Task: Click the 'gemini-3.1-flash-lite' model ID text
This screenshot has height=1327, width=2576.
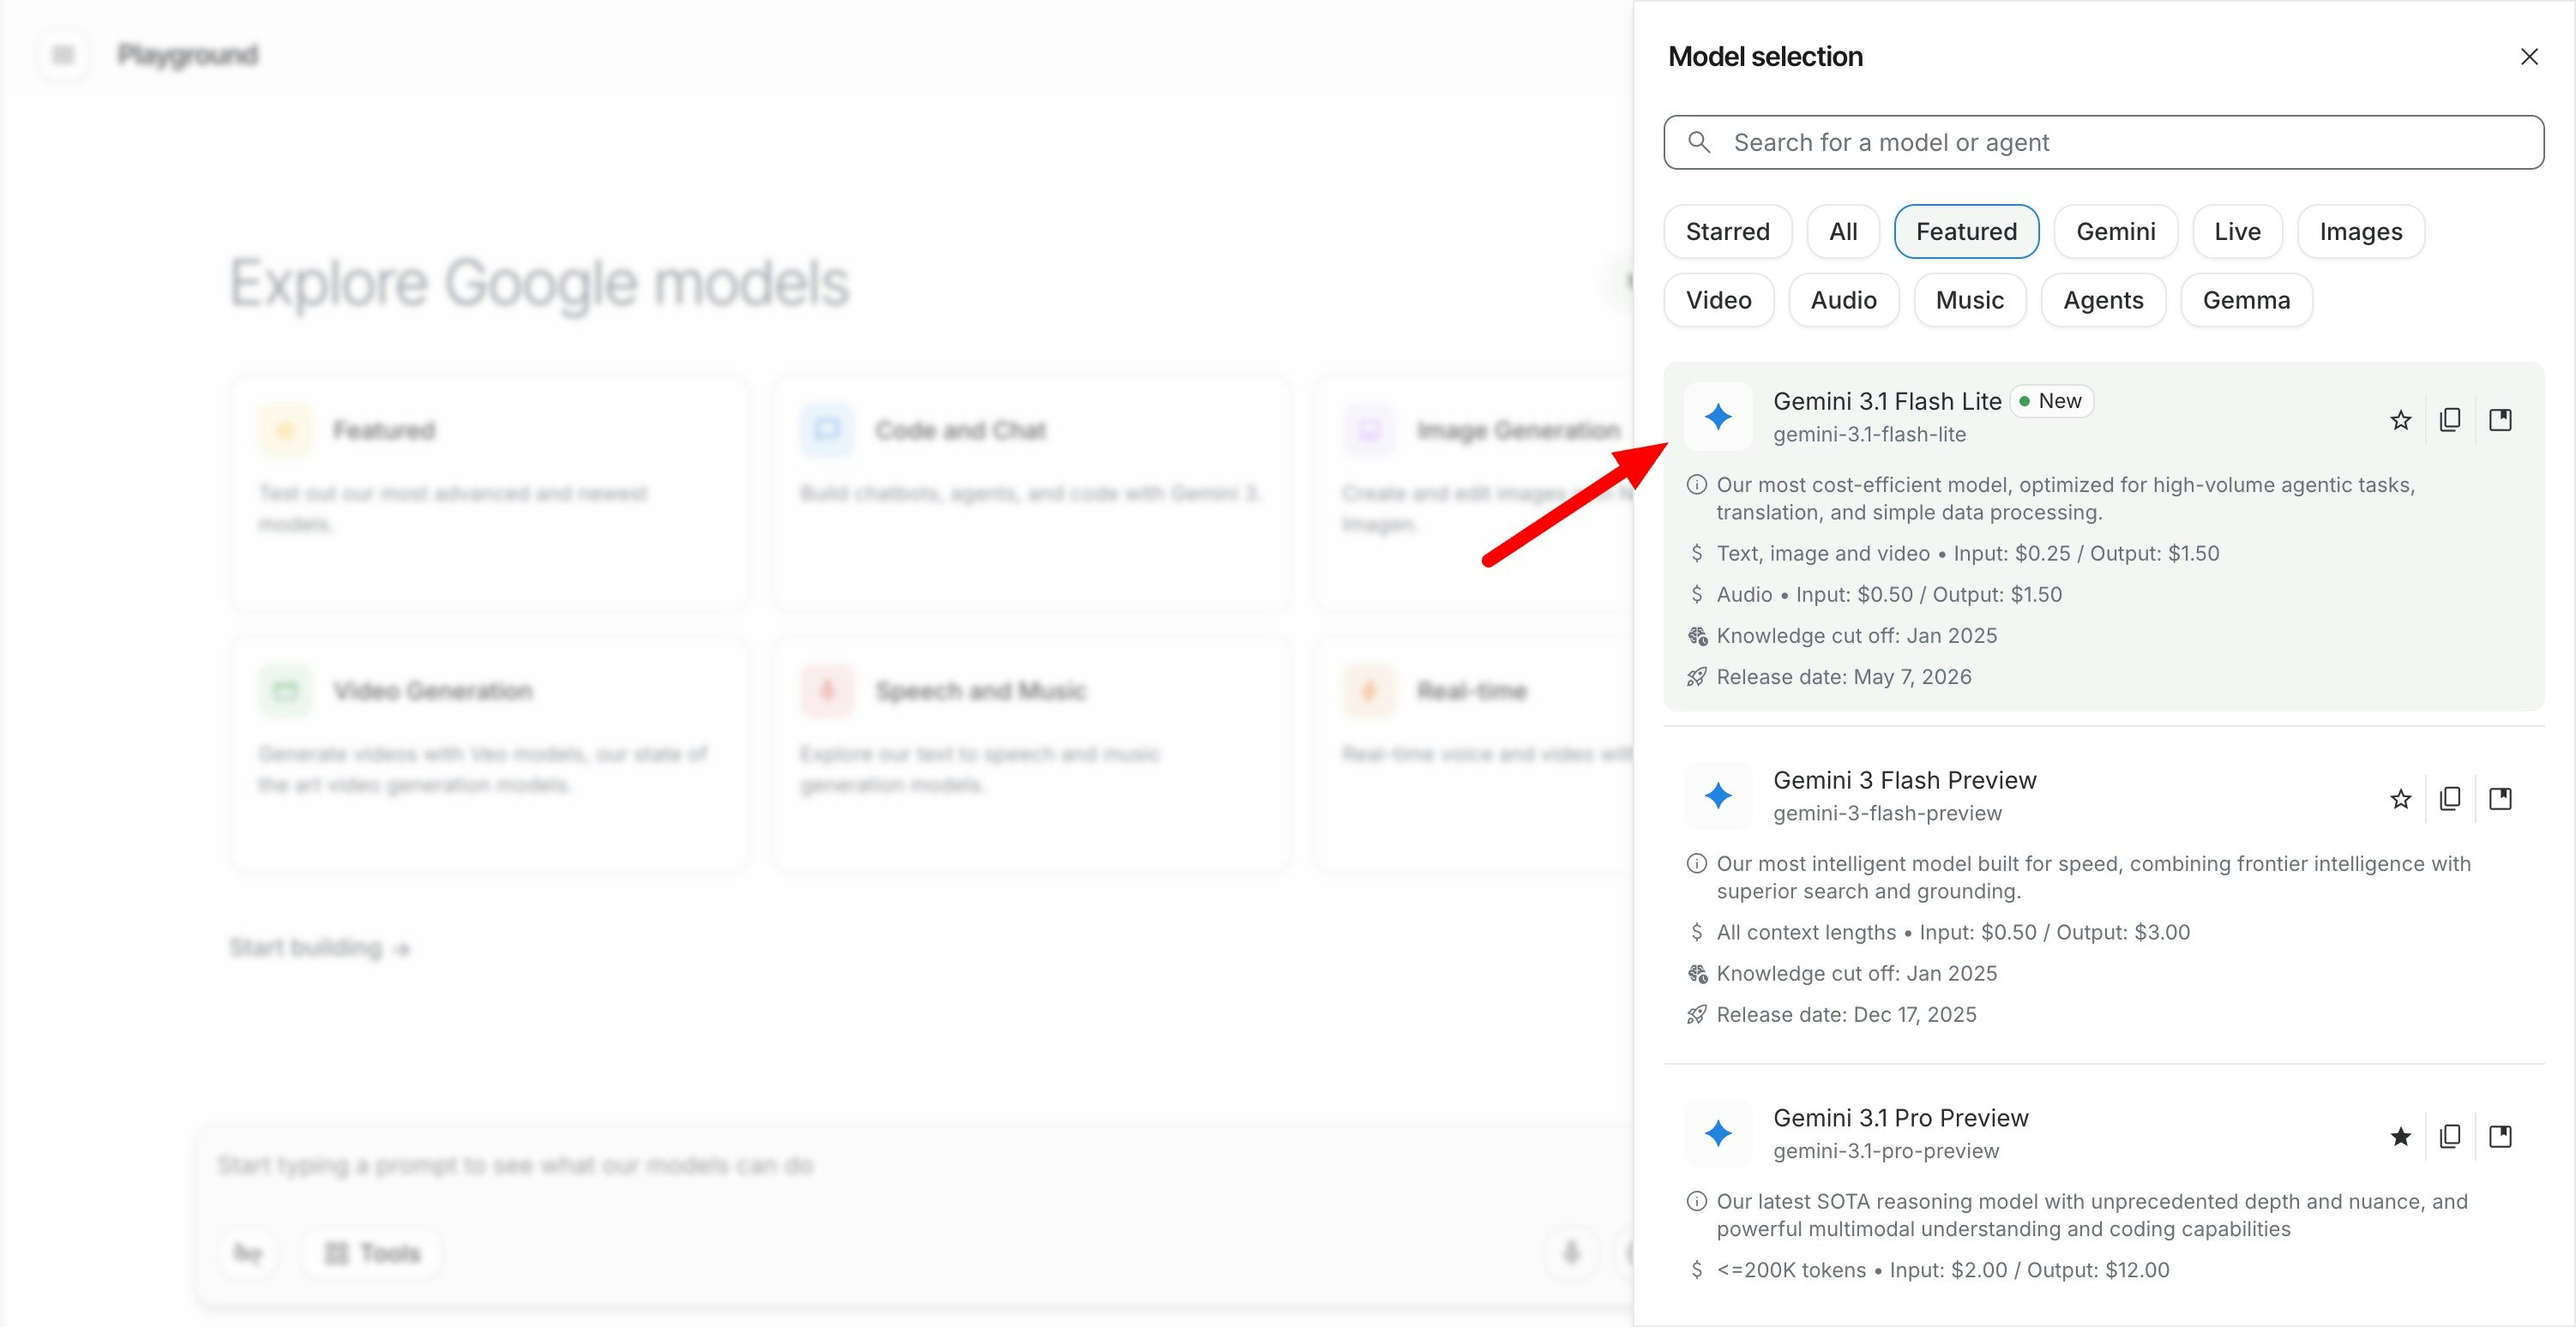Action: click(1869, 434)
